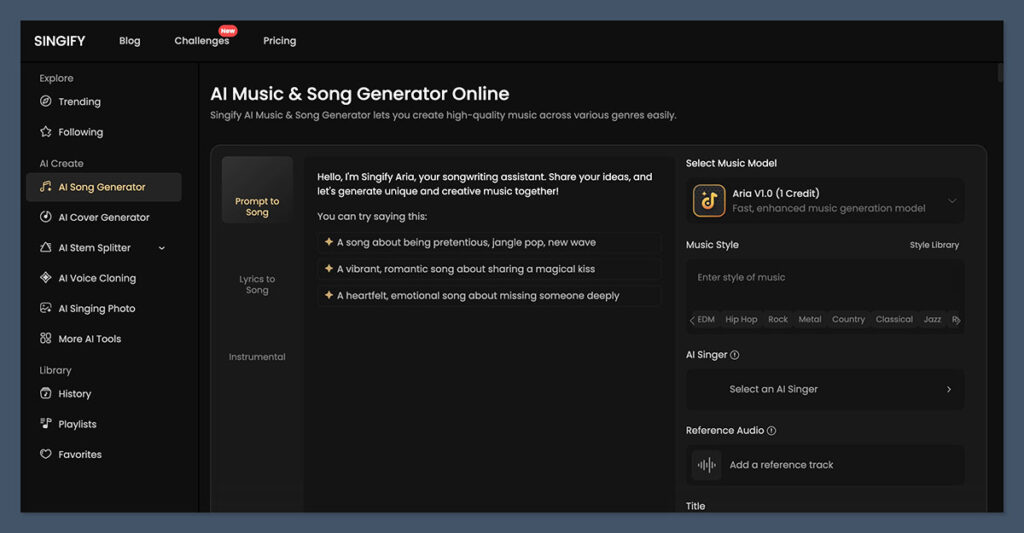Click the Reference Audio info icon

771,430
